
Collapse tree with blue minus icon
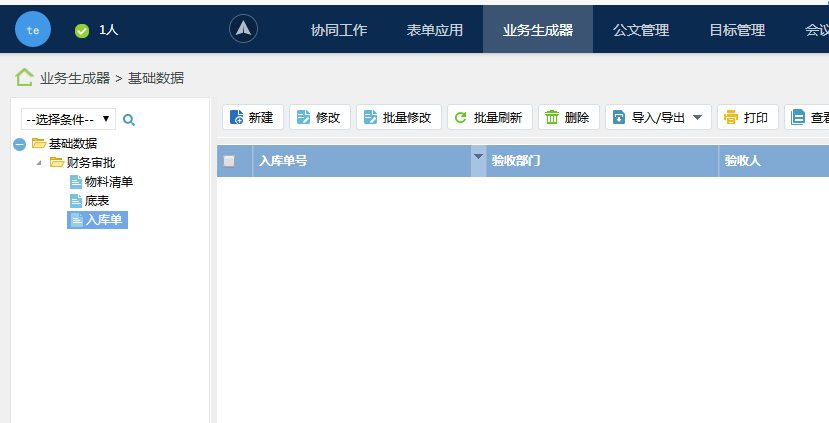(20, 144)
